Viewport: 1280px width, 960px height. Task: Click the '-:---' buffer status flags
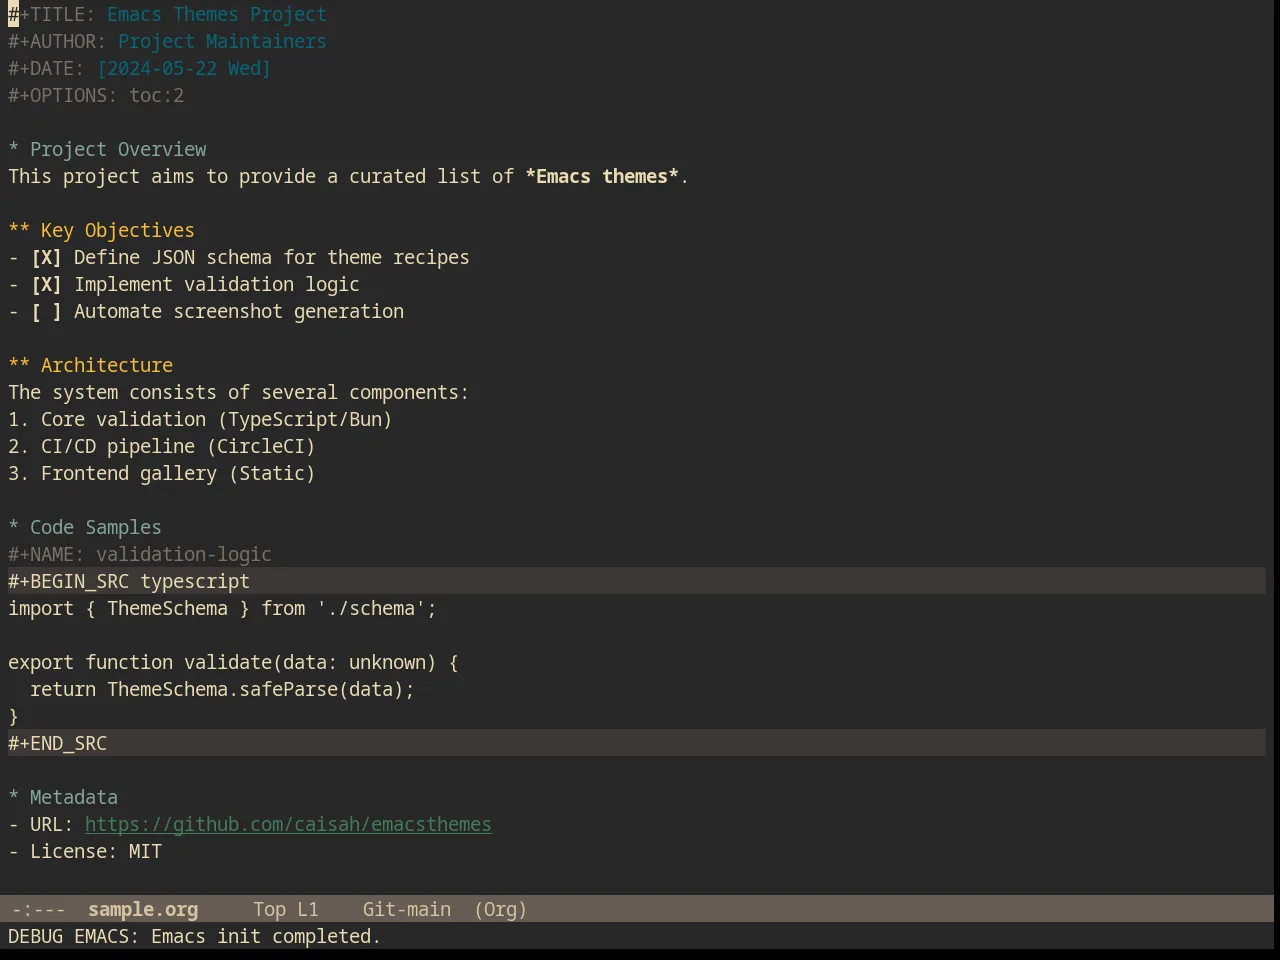pyautogui.click(x=38, y=910)
